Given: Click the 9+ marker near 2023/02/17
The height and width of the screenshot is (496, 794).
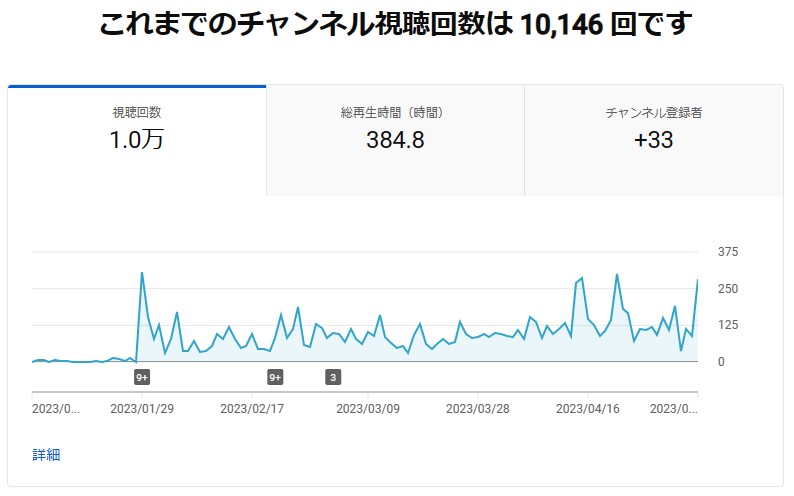Looking at the screenshot, I should [x=275, y=377].
